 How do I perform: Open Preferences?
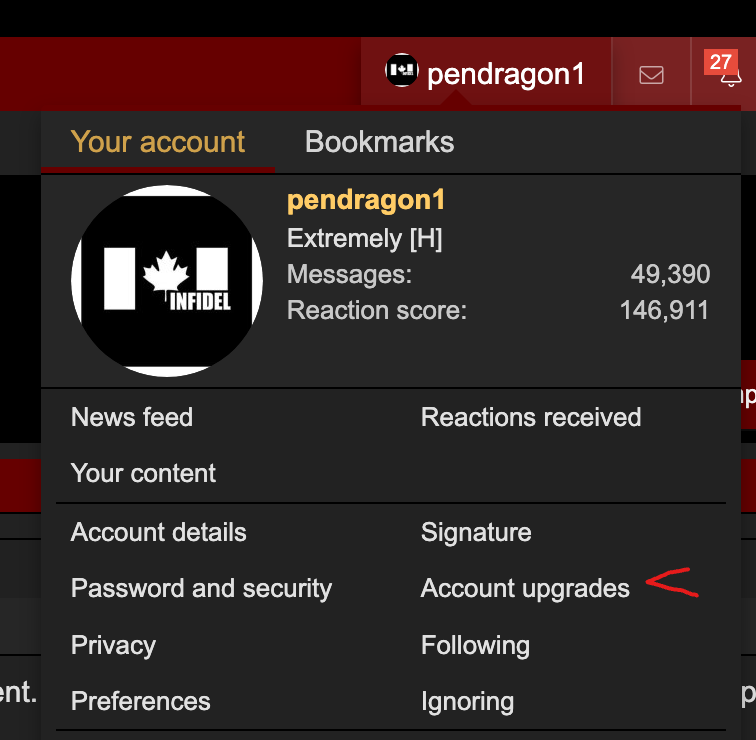(x=141, y=701)
